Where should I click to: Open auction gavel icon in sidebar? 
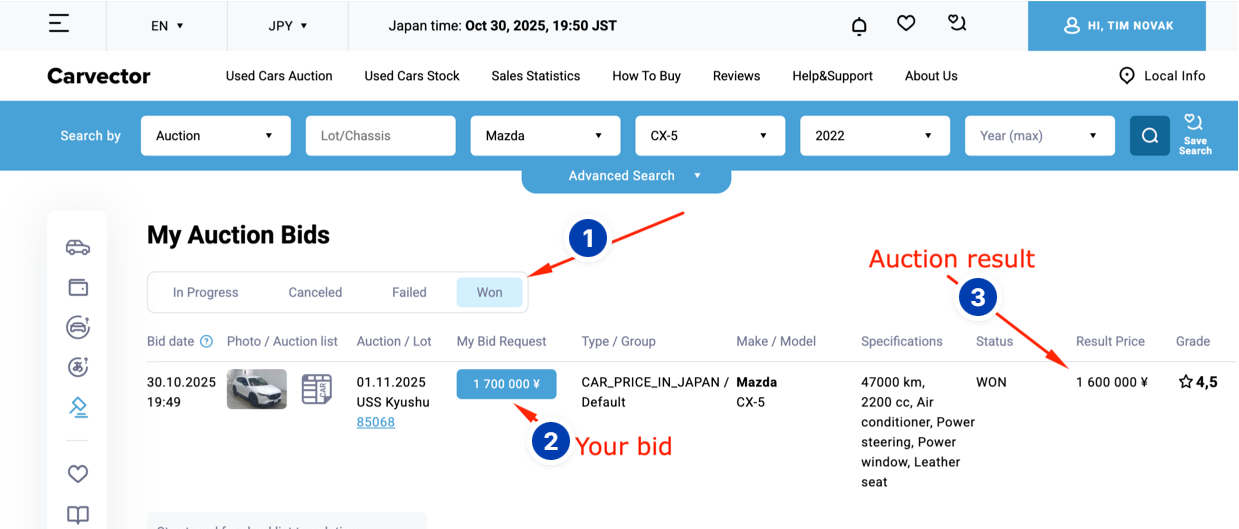point(78,407)
